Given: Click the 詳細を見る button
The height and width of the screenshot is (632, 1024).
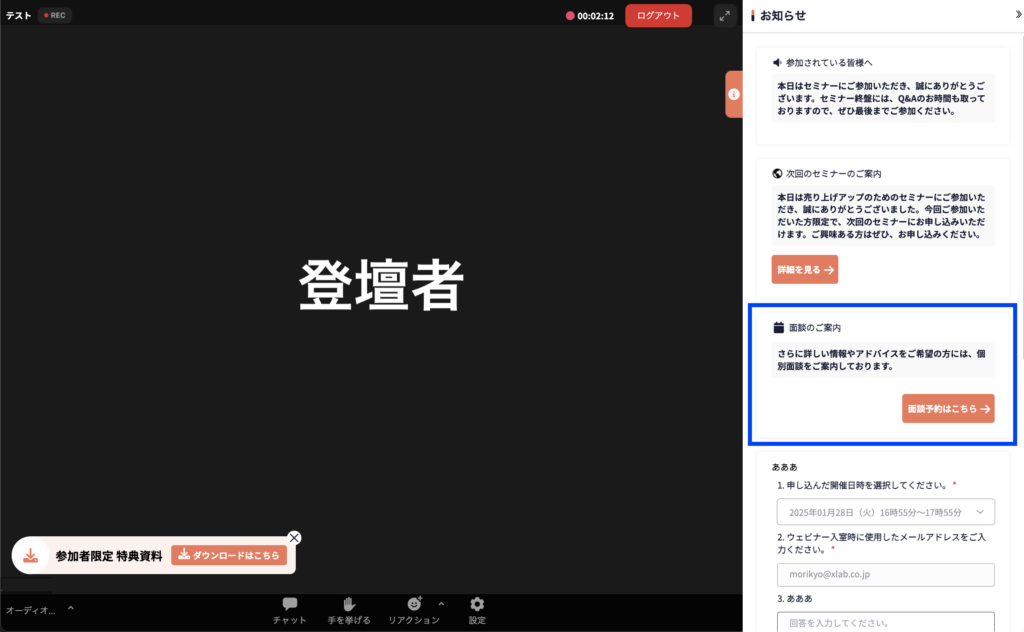Looking at the screenshot, I should pyautogui.click(x=804, y=269).
